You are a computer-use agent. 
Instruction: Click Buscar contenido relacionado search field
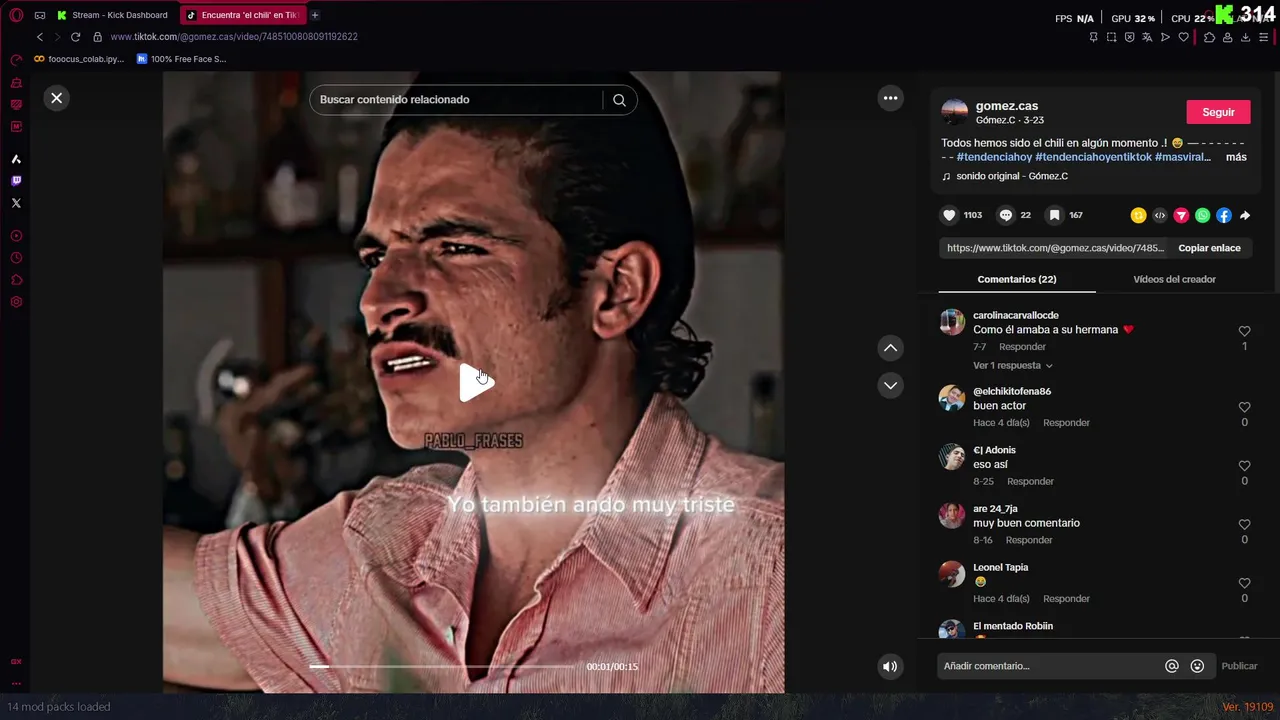tap(456, 100)
